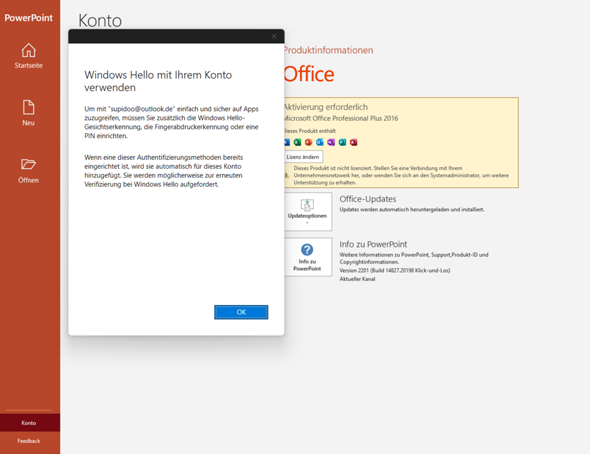This screenshot has height=454, width=590.
Task: Click the Excel app icon
Action: [297, 142]
